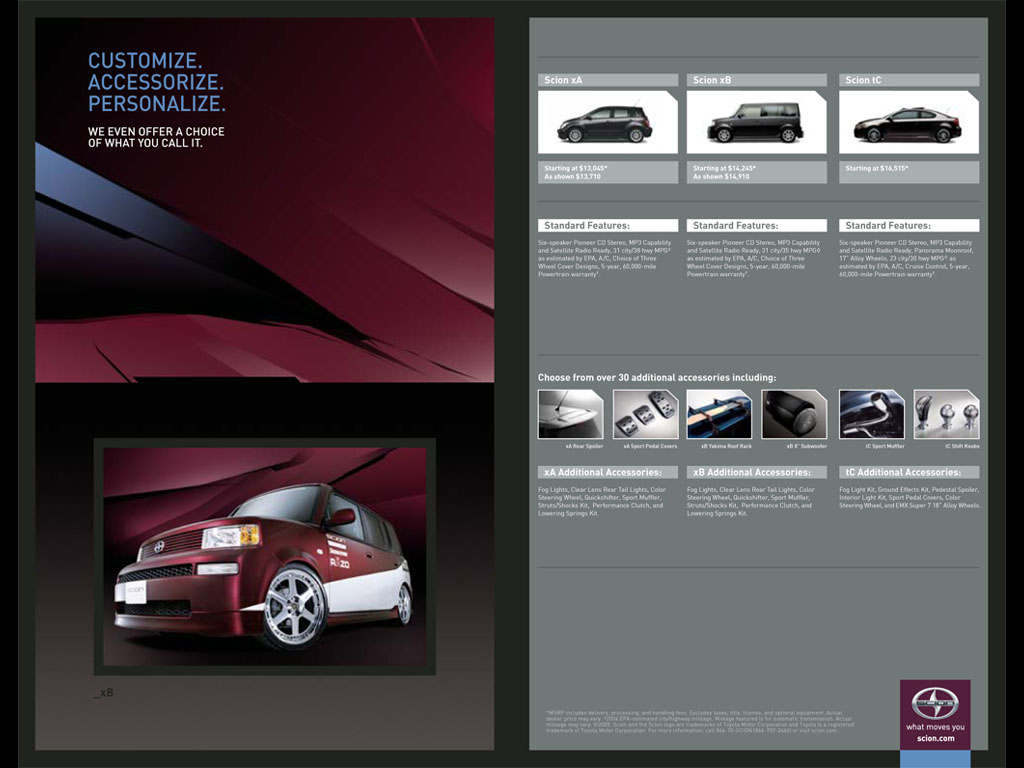Click the 'CUSTOMIZE.' headline word

click(145, 61)
